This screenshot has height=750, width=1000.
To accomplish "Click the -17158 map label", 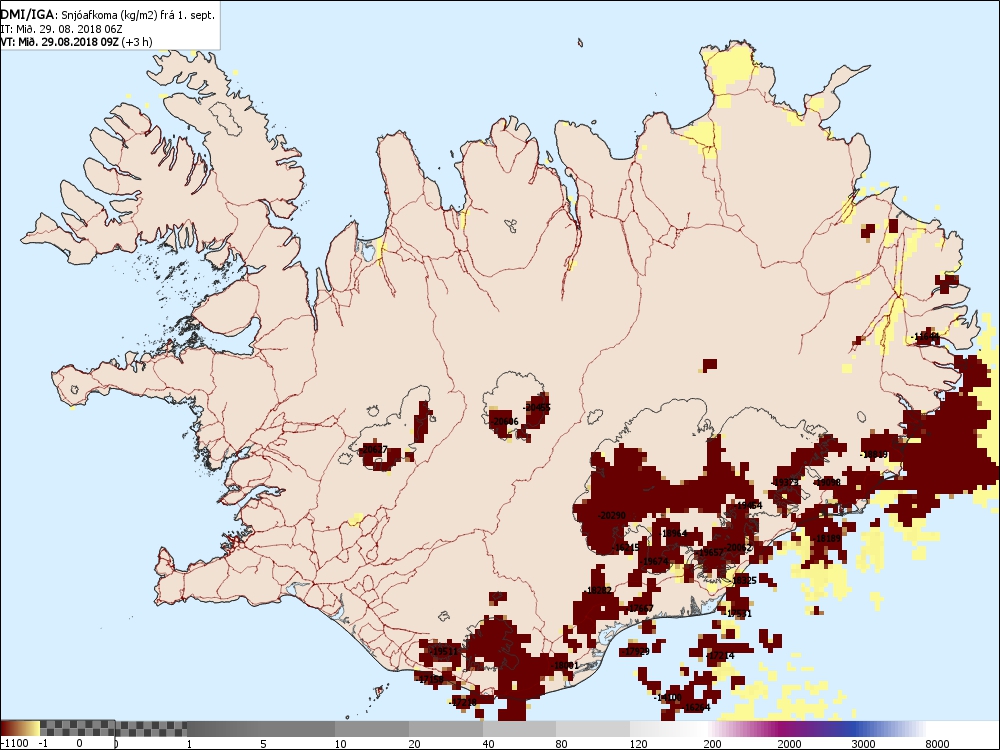I will [x=430, y=679].
